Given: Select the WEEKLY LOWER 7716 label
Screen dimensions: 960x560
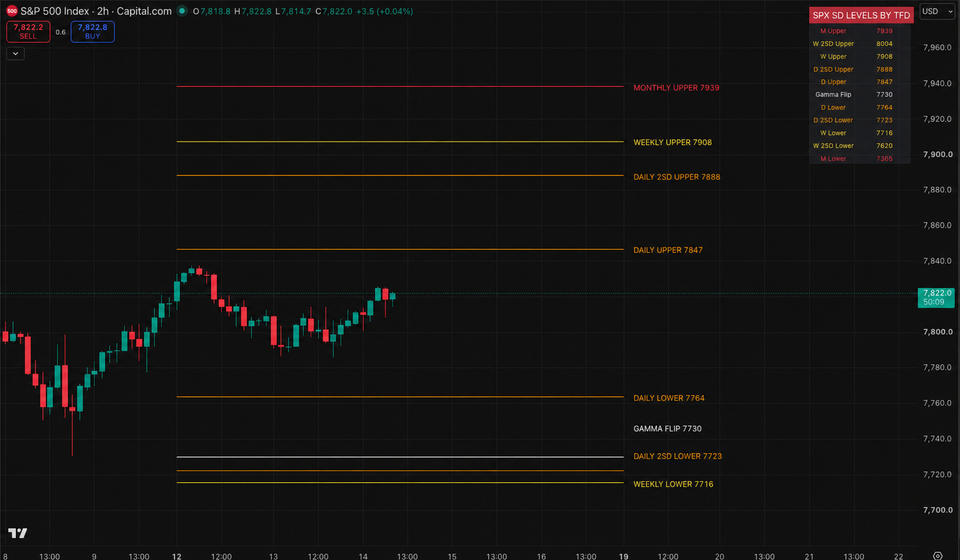Looking at the screenshot, I should click(673, 484).
